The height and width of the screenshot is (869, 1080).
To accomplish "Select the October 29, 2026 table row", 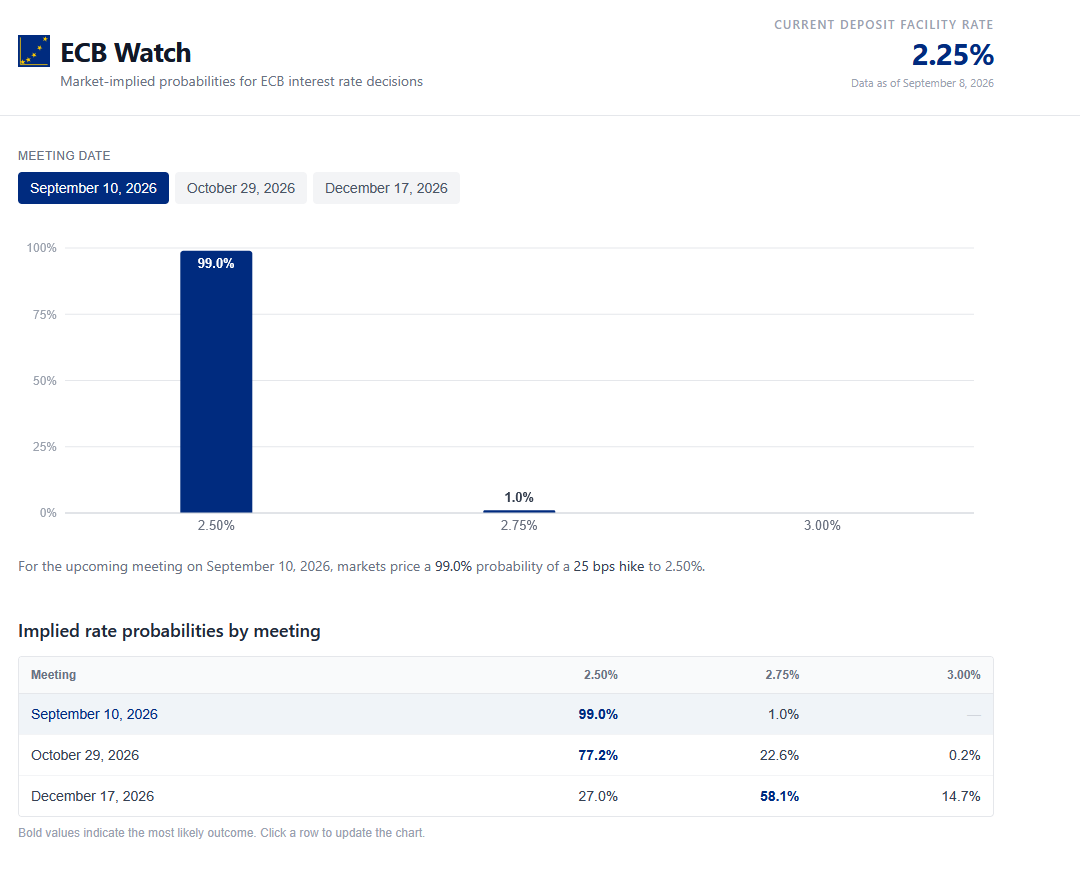I will [506, 755].
